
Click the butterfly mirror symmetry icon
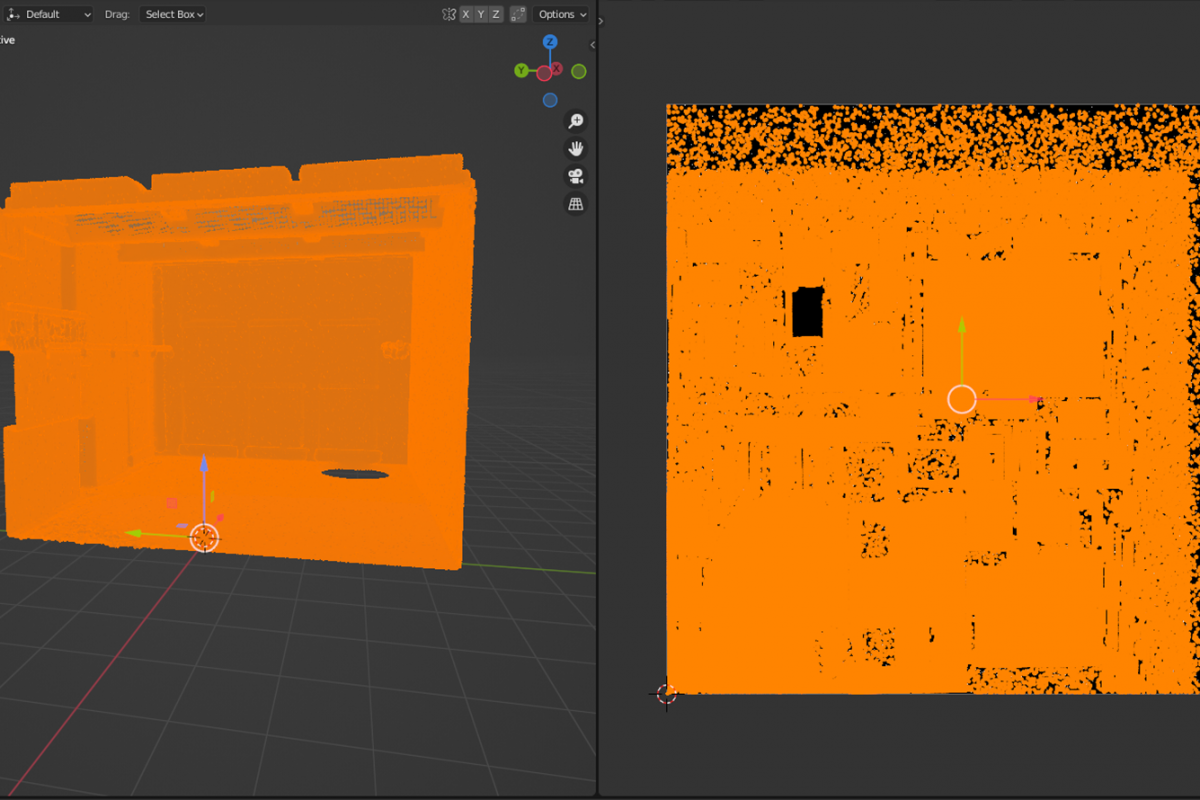tap(449, 14)
